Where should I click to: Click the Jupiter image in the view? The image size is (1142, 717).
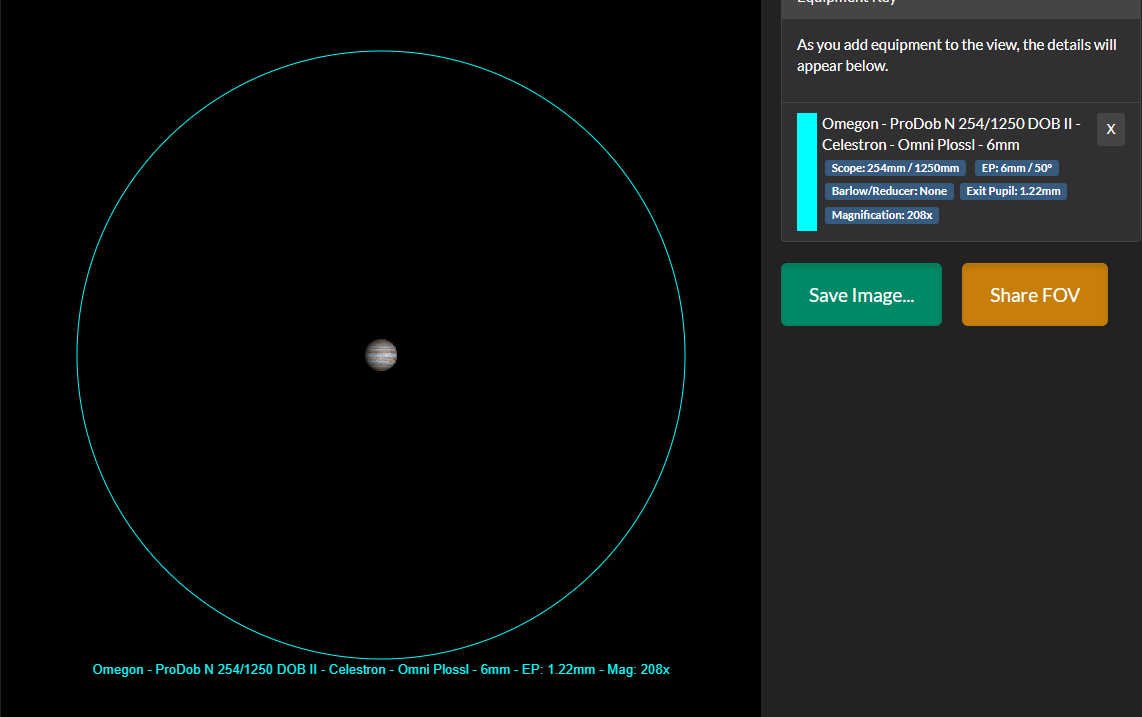pos(381,355)
